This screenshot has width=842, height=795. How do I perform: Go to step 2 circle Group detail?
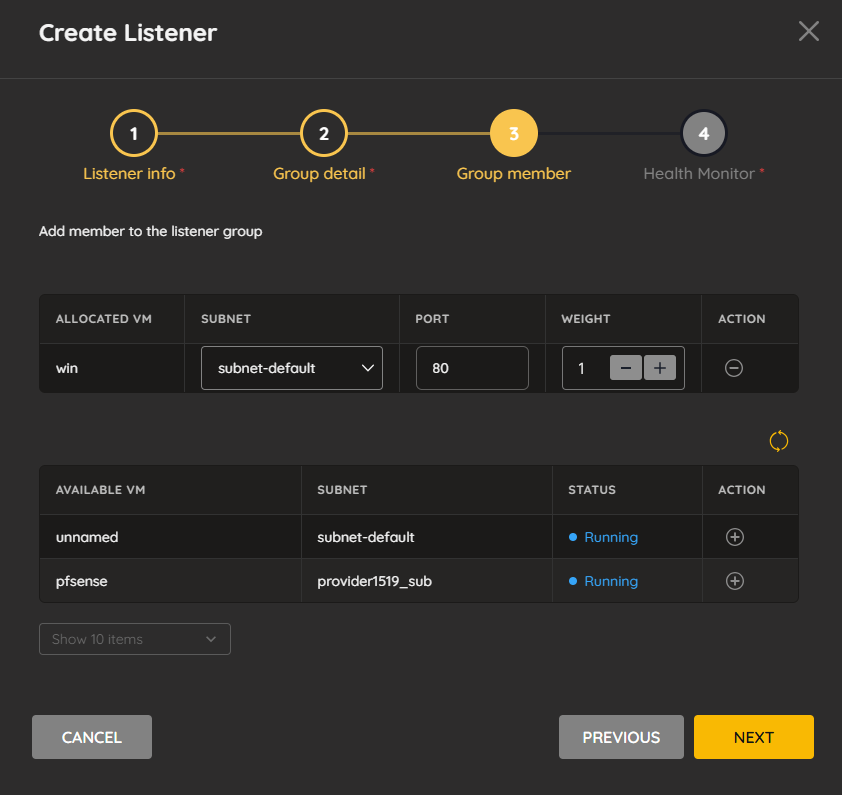pyautogui.click(x=324, y=133)
